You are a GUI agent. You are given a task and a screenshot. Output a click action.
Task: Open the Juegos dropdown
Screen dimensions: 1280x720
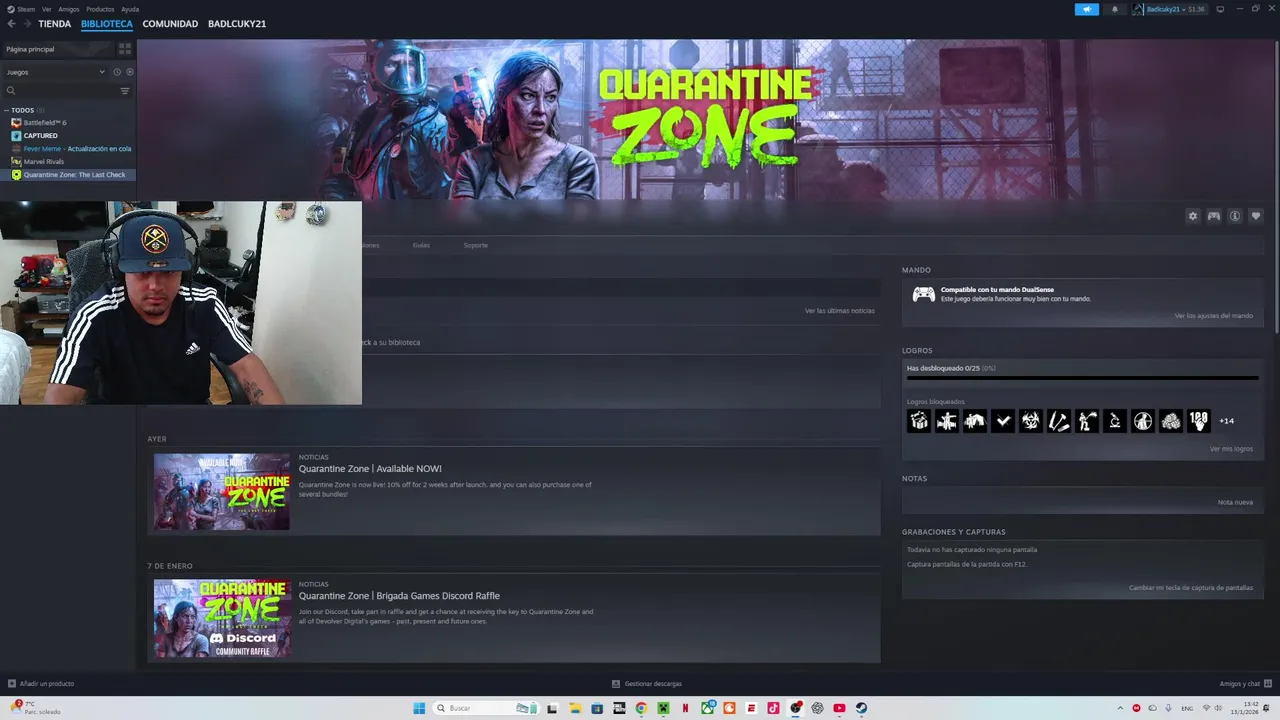click(55, 72)
